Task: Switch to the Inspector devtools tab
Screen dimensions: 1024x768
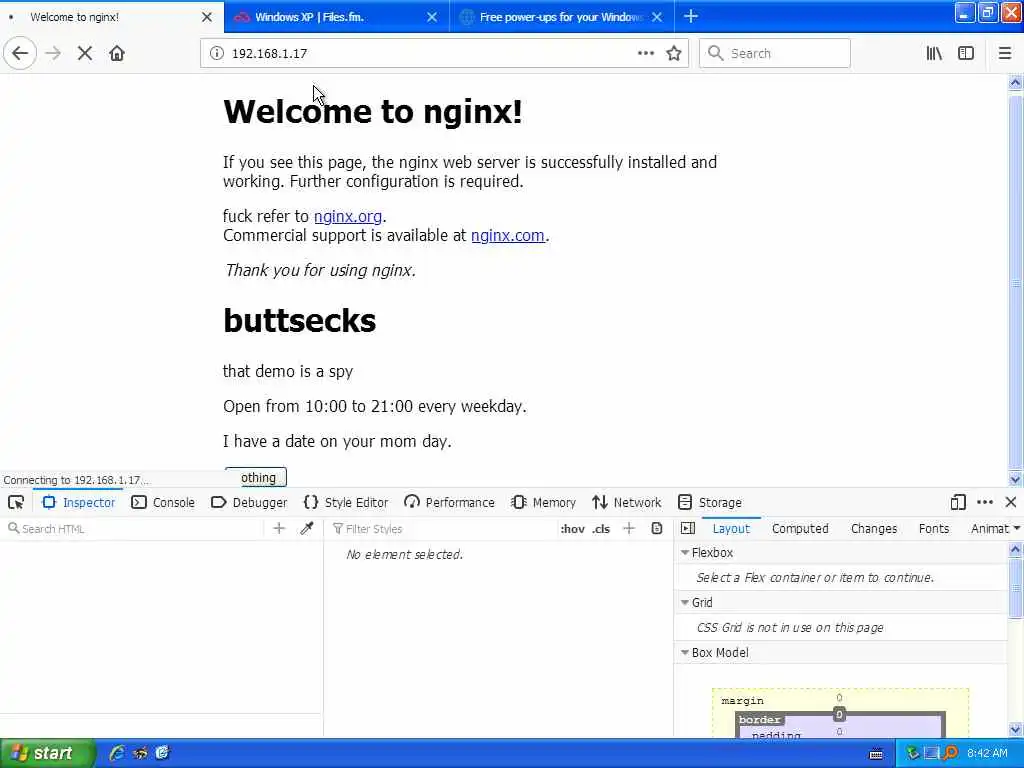Action: [78, 502]
